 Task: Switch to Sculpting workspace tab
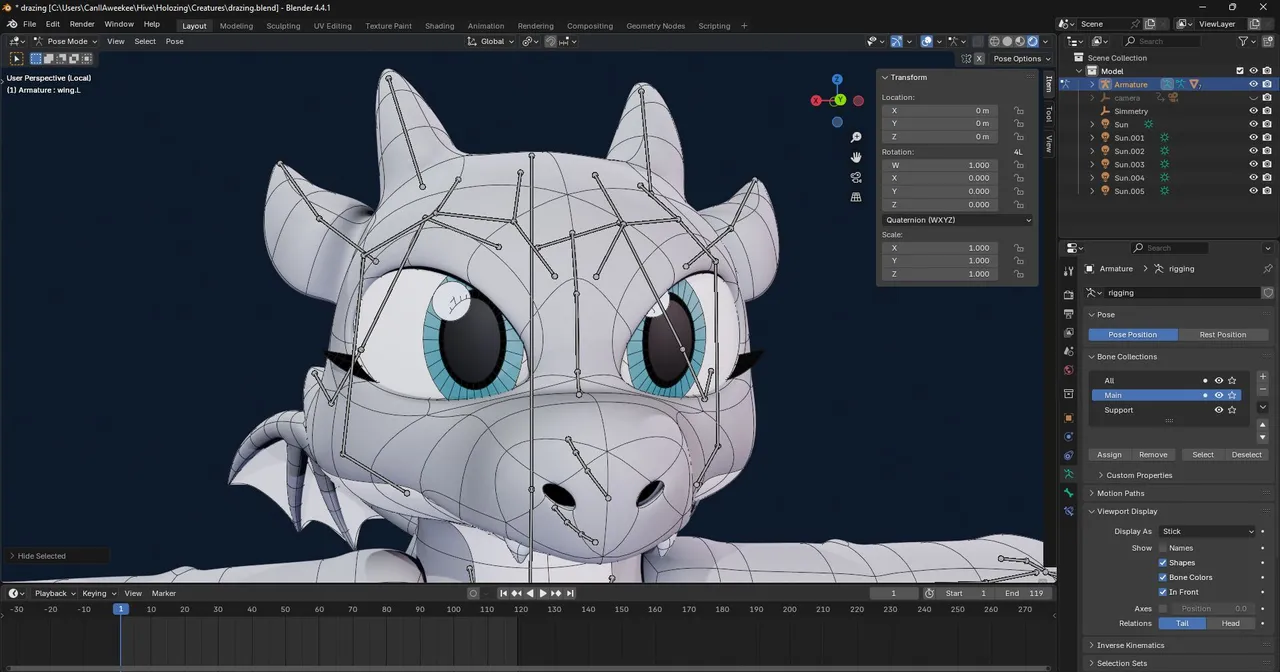click(x=283, y=26)
